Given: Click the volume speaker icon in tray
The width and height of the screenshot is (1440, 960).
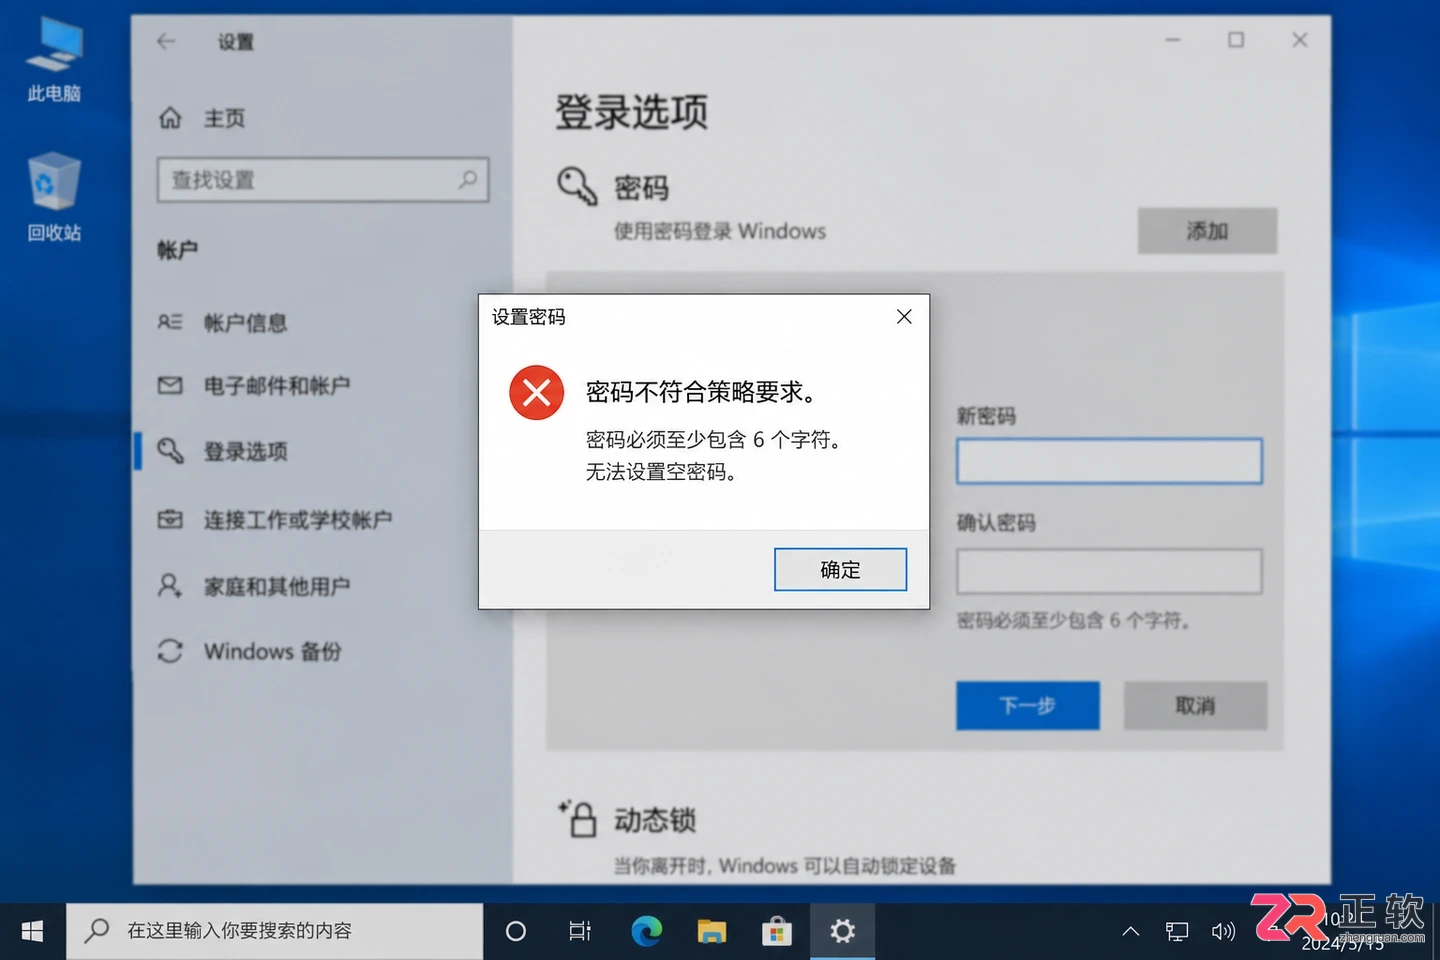Looking at the screenshot, I should pos(1223,932).
